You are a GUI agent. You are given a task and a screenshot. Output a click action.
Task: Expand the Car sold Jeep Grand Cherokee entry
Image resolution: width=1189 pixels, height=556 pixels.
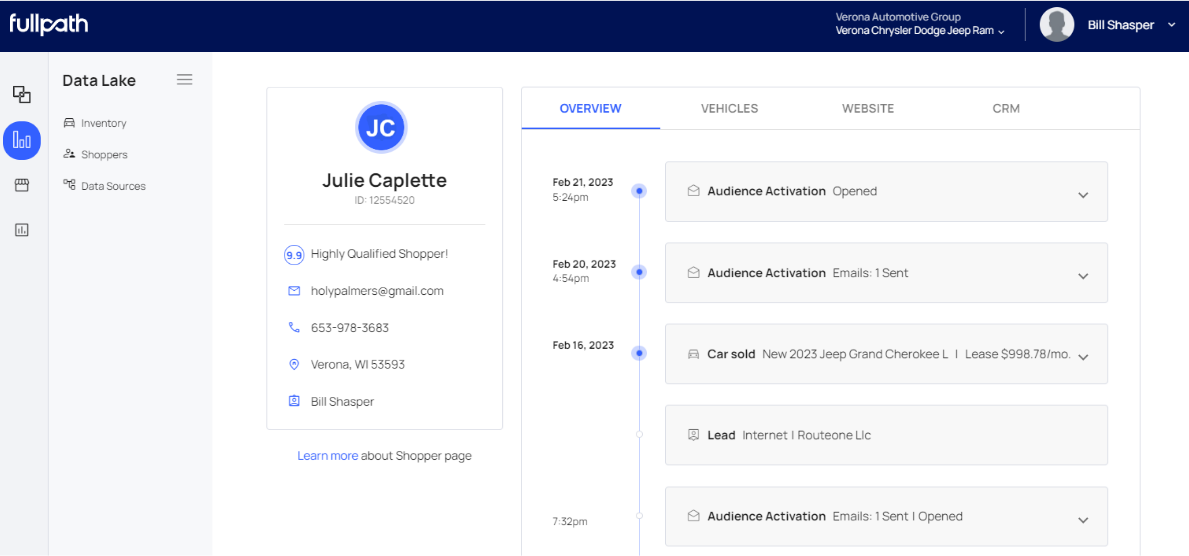click(1082, 357)
